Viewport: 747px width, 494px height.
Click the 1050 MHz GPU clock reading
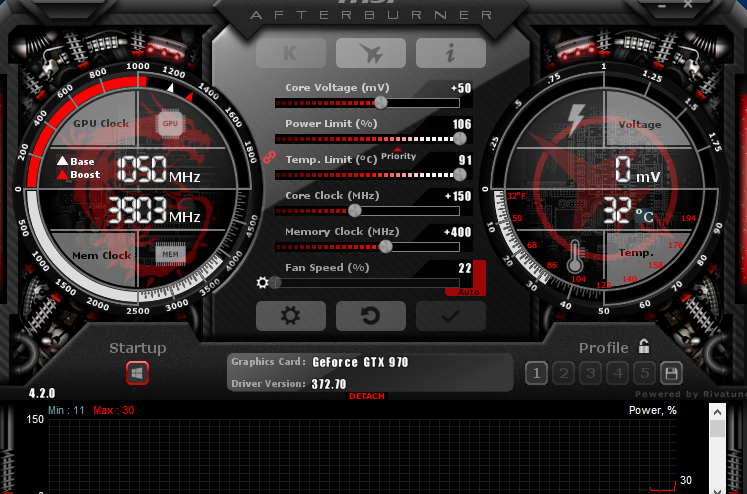(159, 169)
